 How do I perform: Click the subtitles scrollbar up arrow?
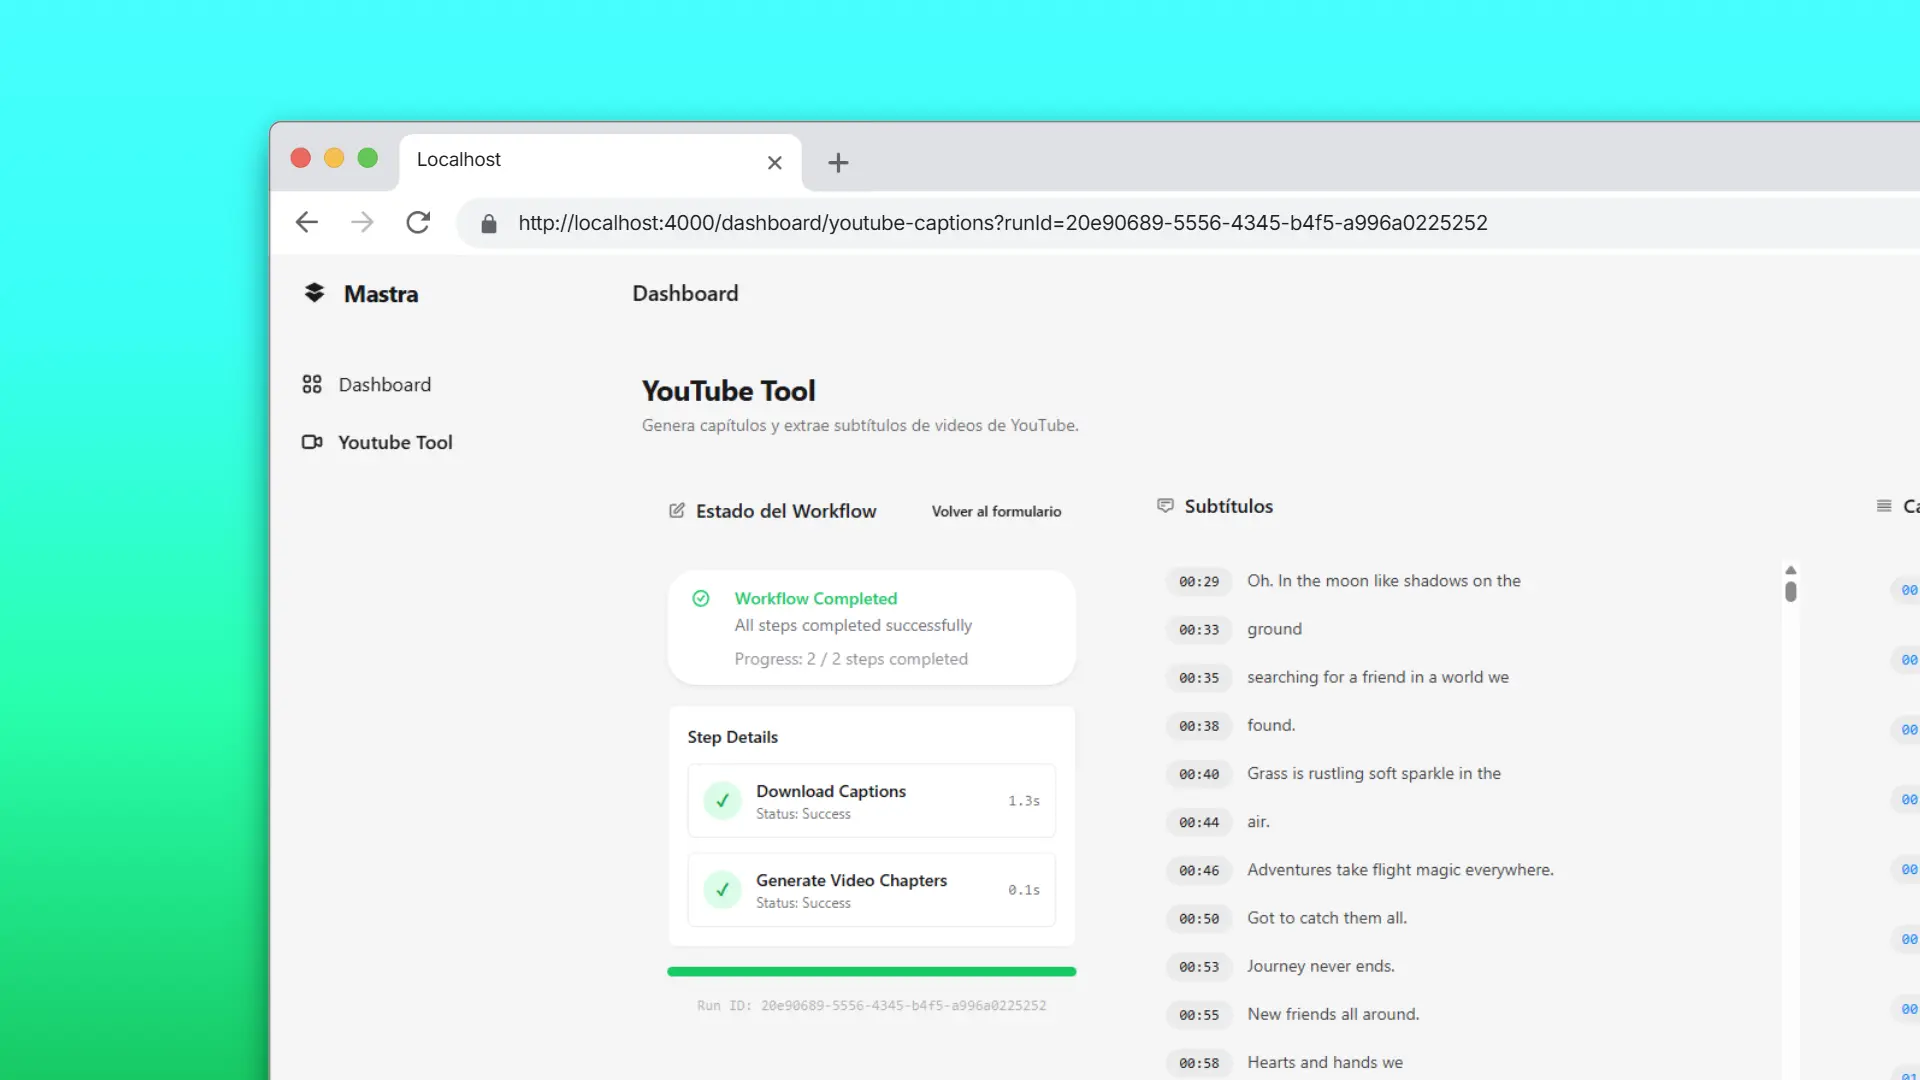(x=1790, y=570)
